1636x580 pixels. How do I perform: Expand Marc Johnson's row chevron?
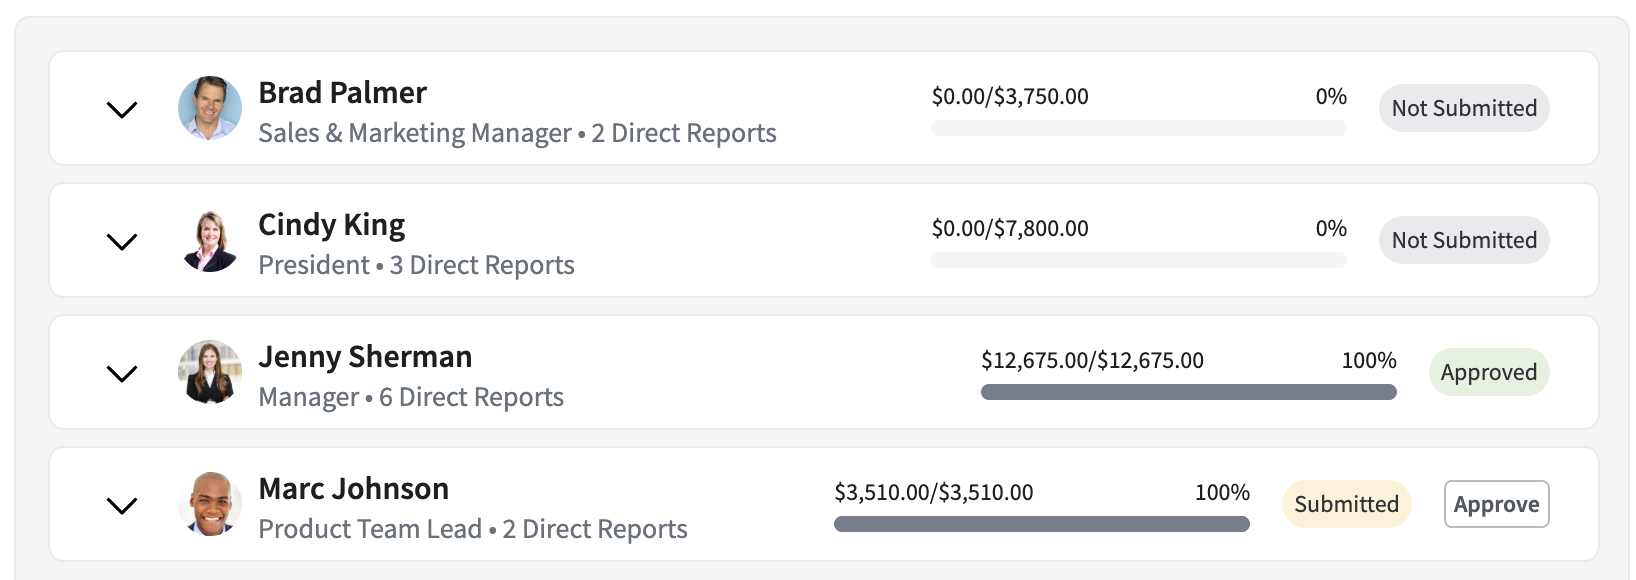coord(122,506)
